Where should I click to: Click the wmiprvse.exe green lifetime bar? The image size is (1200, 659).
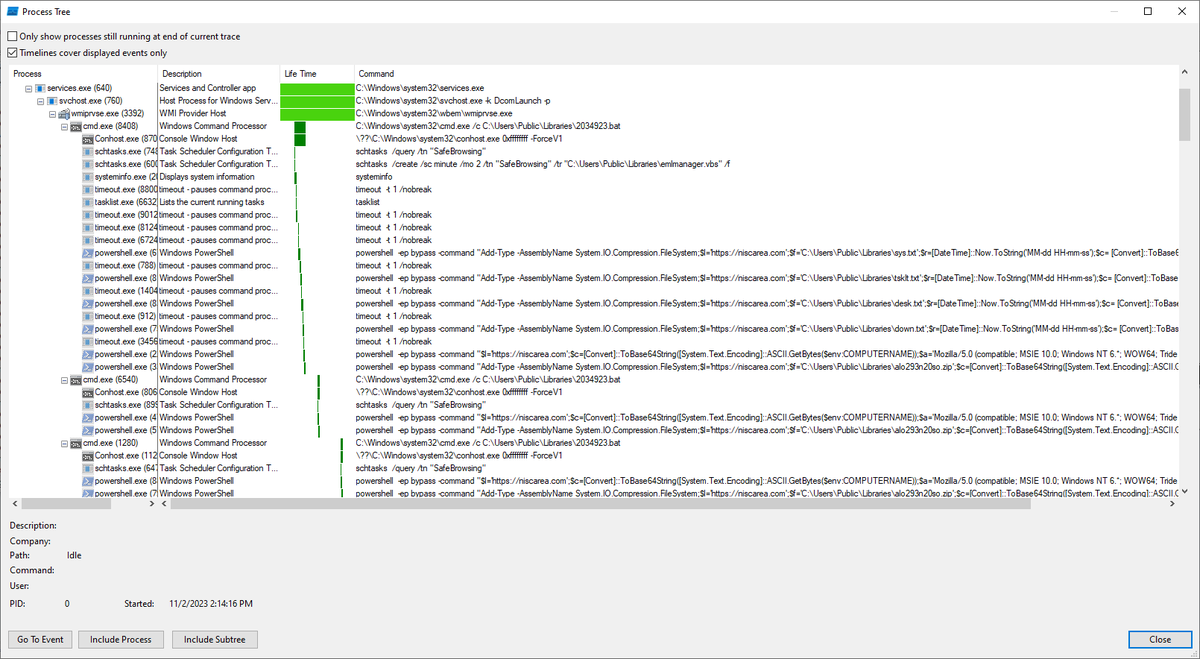(317, 114)
